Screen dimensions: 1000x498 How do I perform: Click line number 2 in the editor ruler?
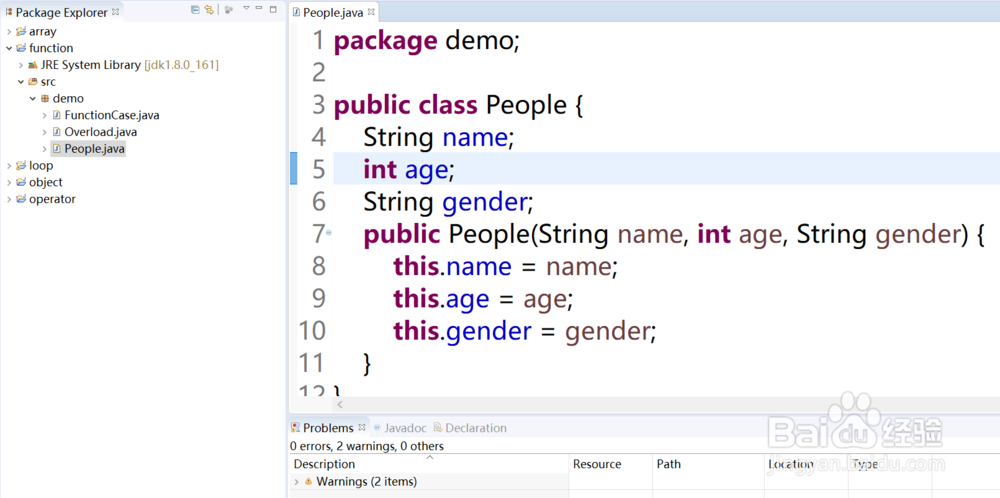tap(318, 73)
